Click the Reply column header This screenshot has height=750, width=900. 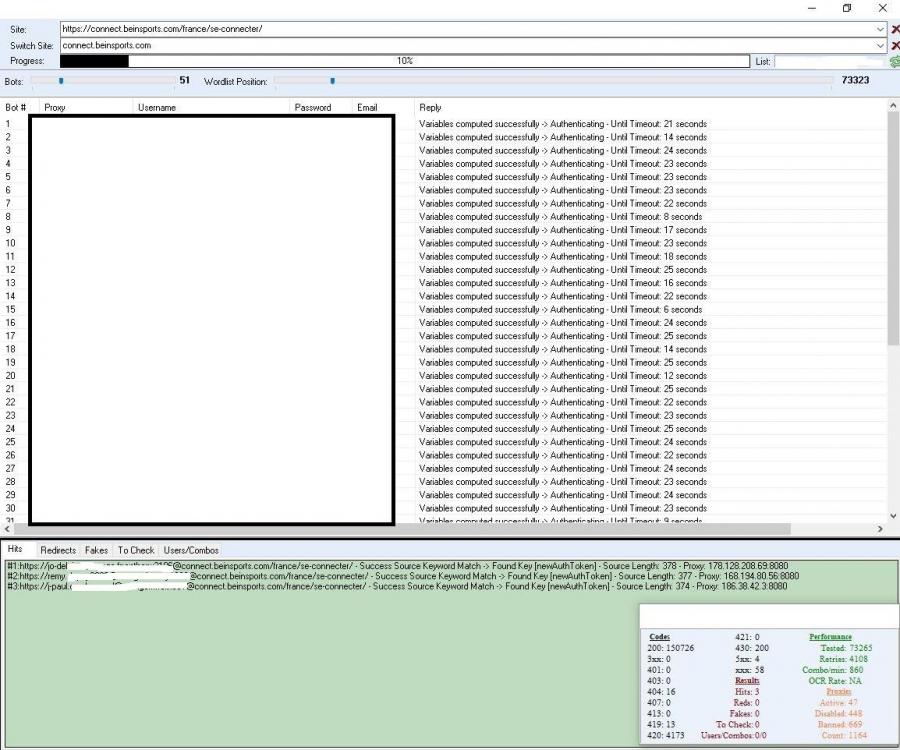pyautogui.click(x=430, y=107)
